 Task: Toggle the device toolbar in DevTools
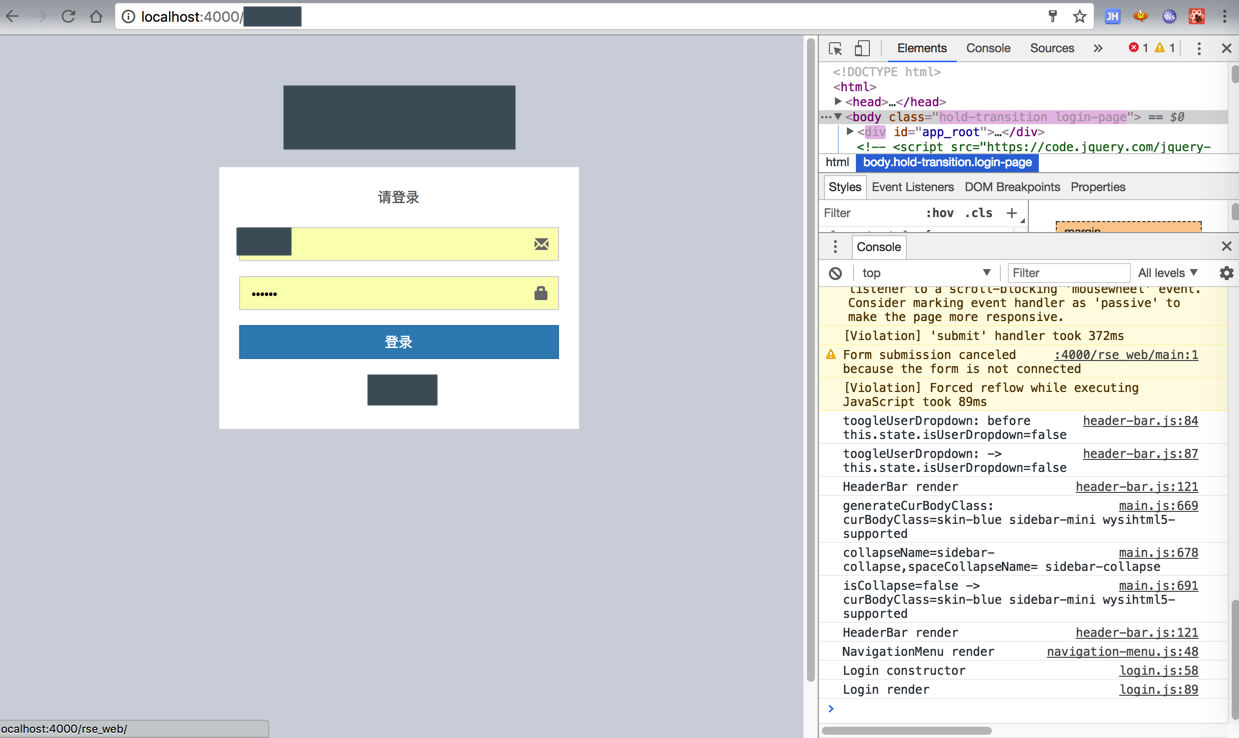tap(862, 48)
